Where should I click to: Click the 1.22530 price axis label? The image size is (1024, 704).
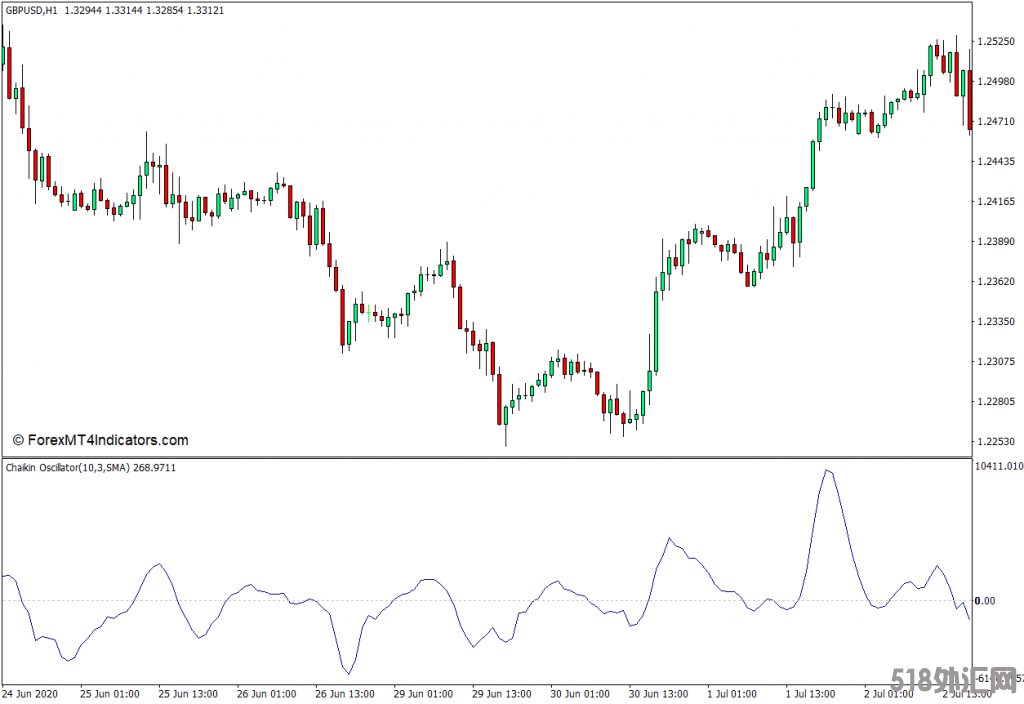point(996,441)
